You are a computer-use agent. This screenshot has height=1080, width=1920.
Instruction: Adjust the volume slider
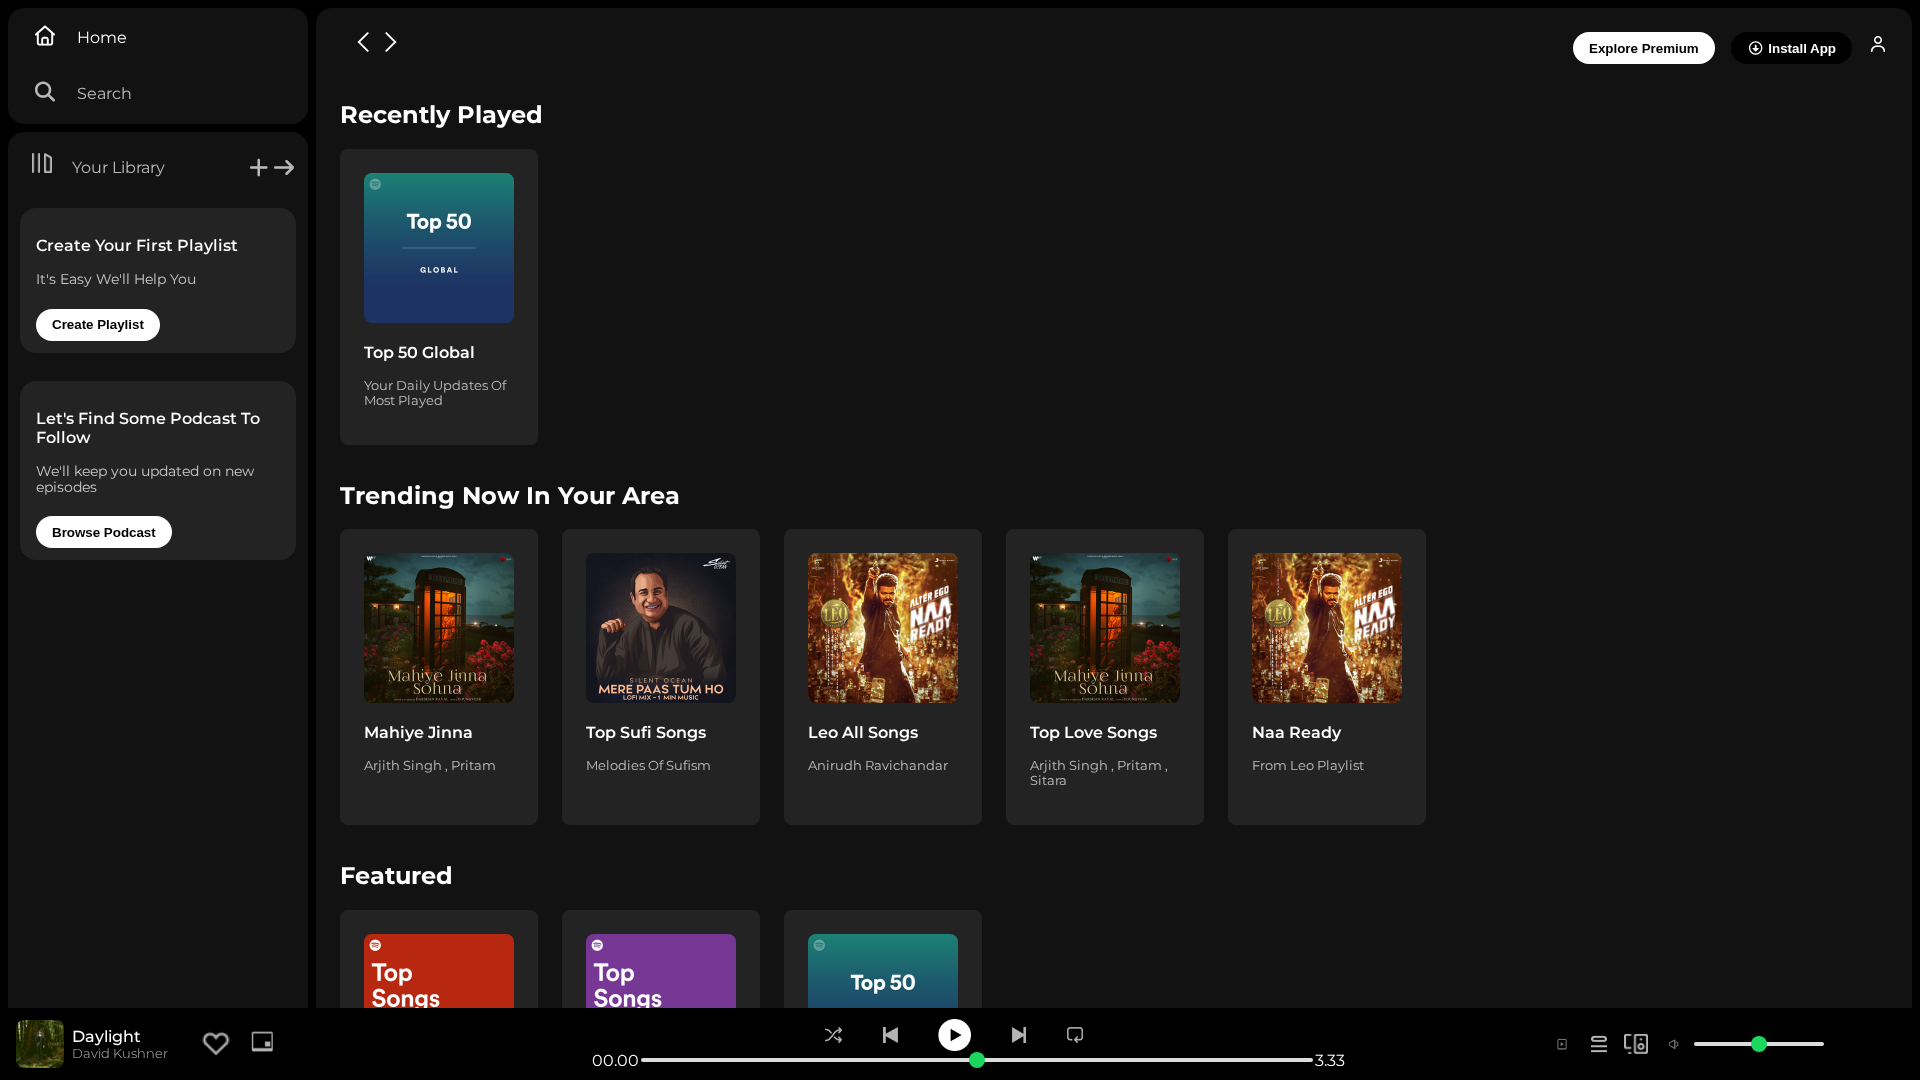(x=1759, y=1044)
